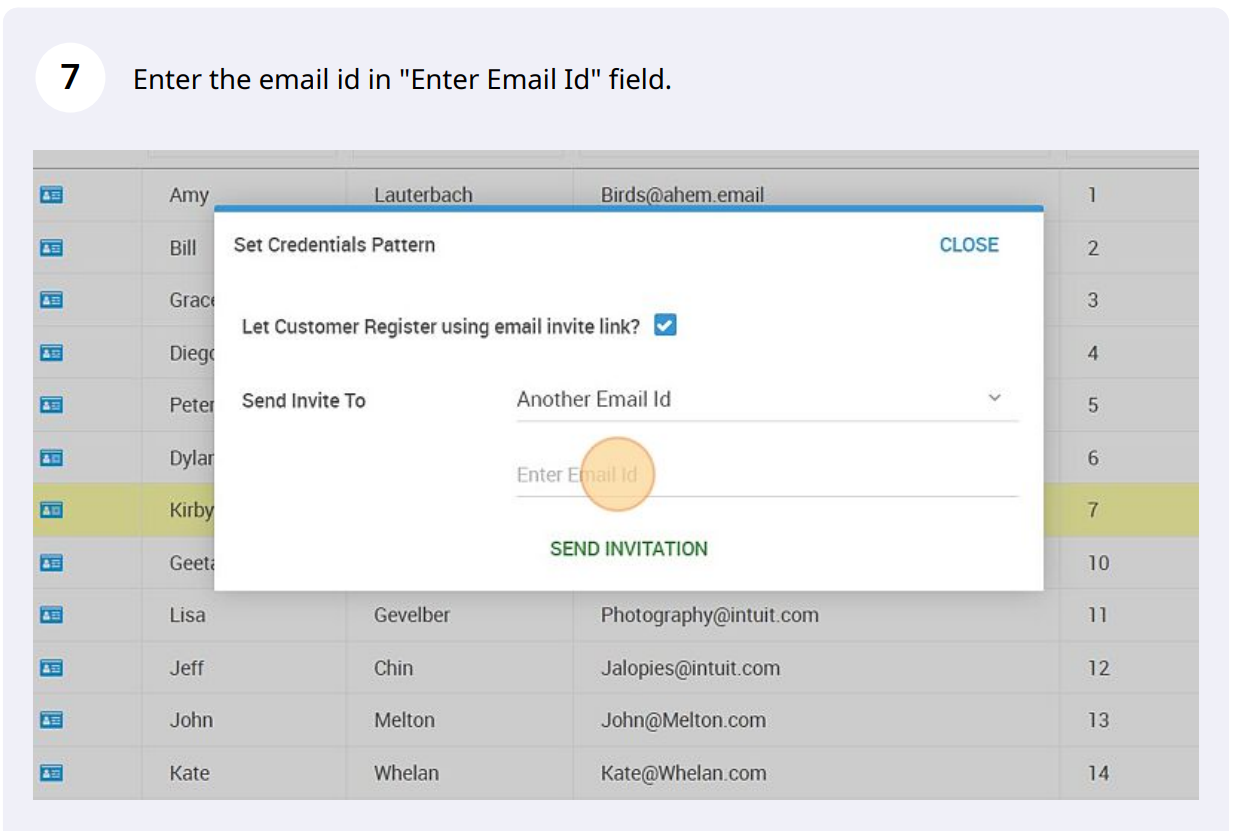1237x831 pixels.
Task: Click the dropdown chevron beside Another Email Id
Action: pos(994,398)
